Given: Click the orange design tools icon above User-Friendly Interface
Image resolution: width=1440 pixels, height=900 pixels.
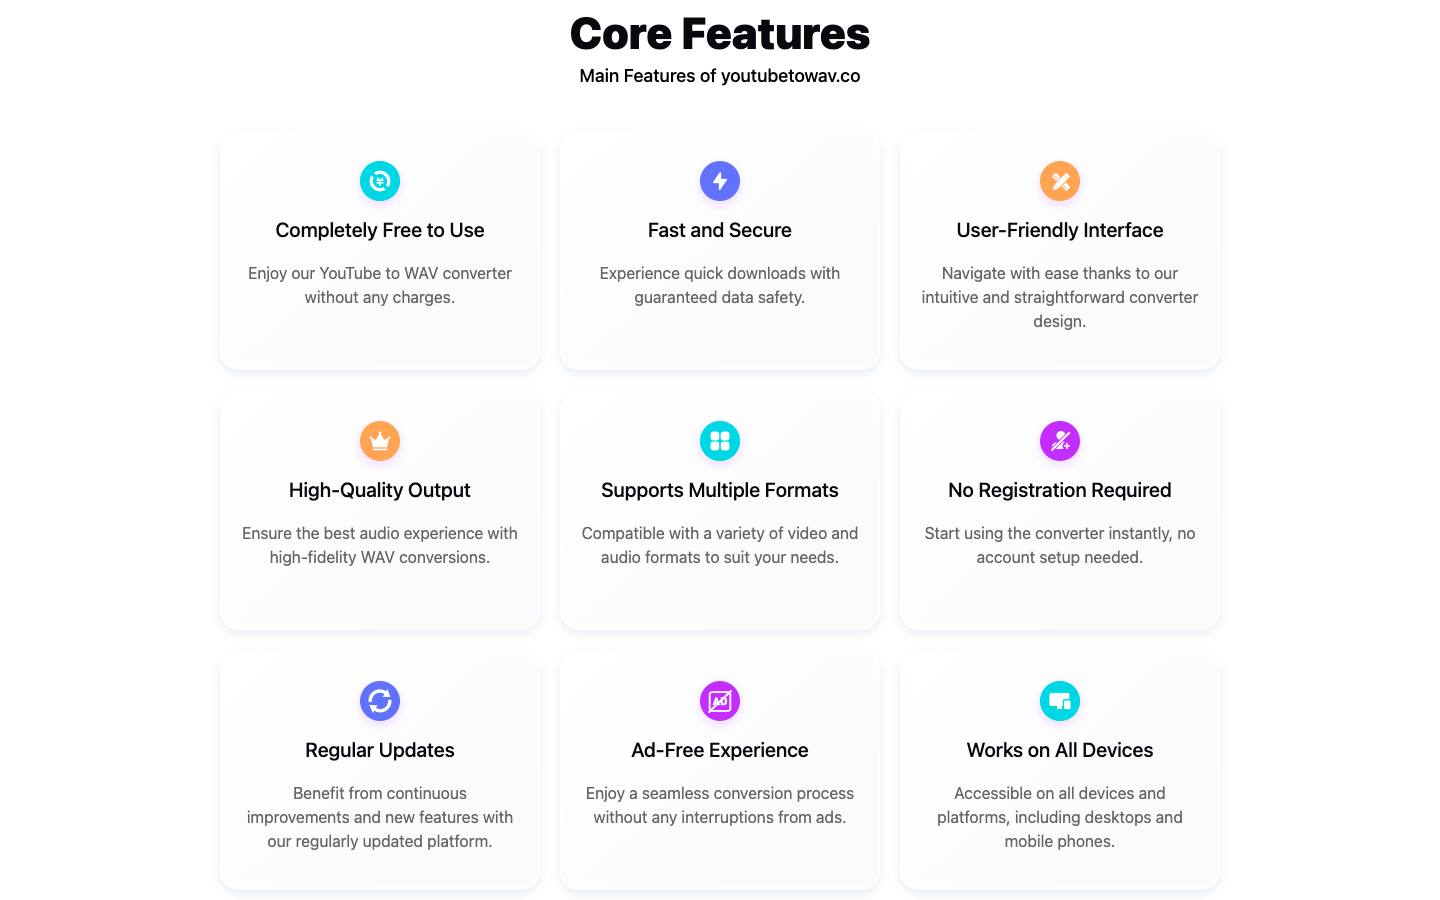Looking at the screenshot, I should tap(1060, 181).
